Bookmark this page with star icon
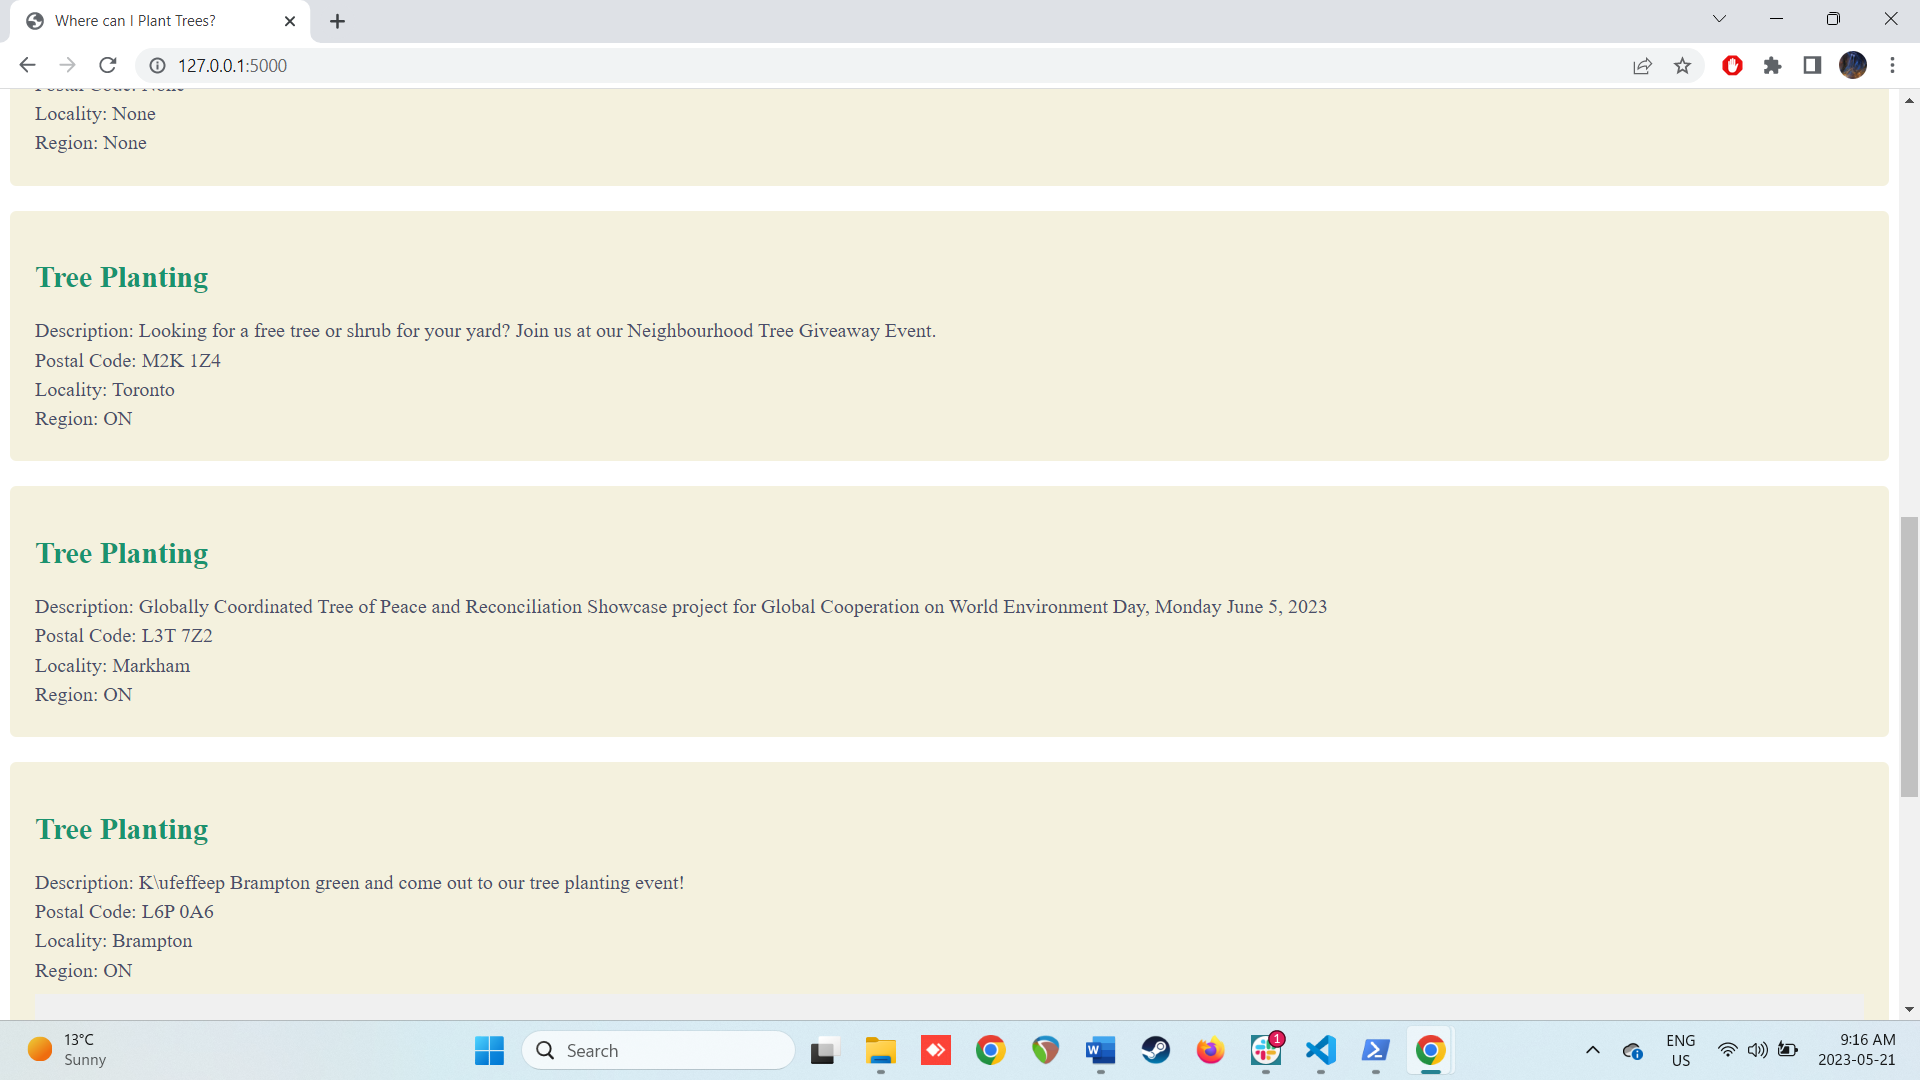 pyautogui.click(x=1682, y=65)
